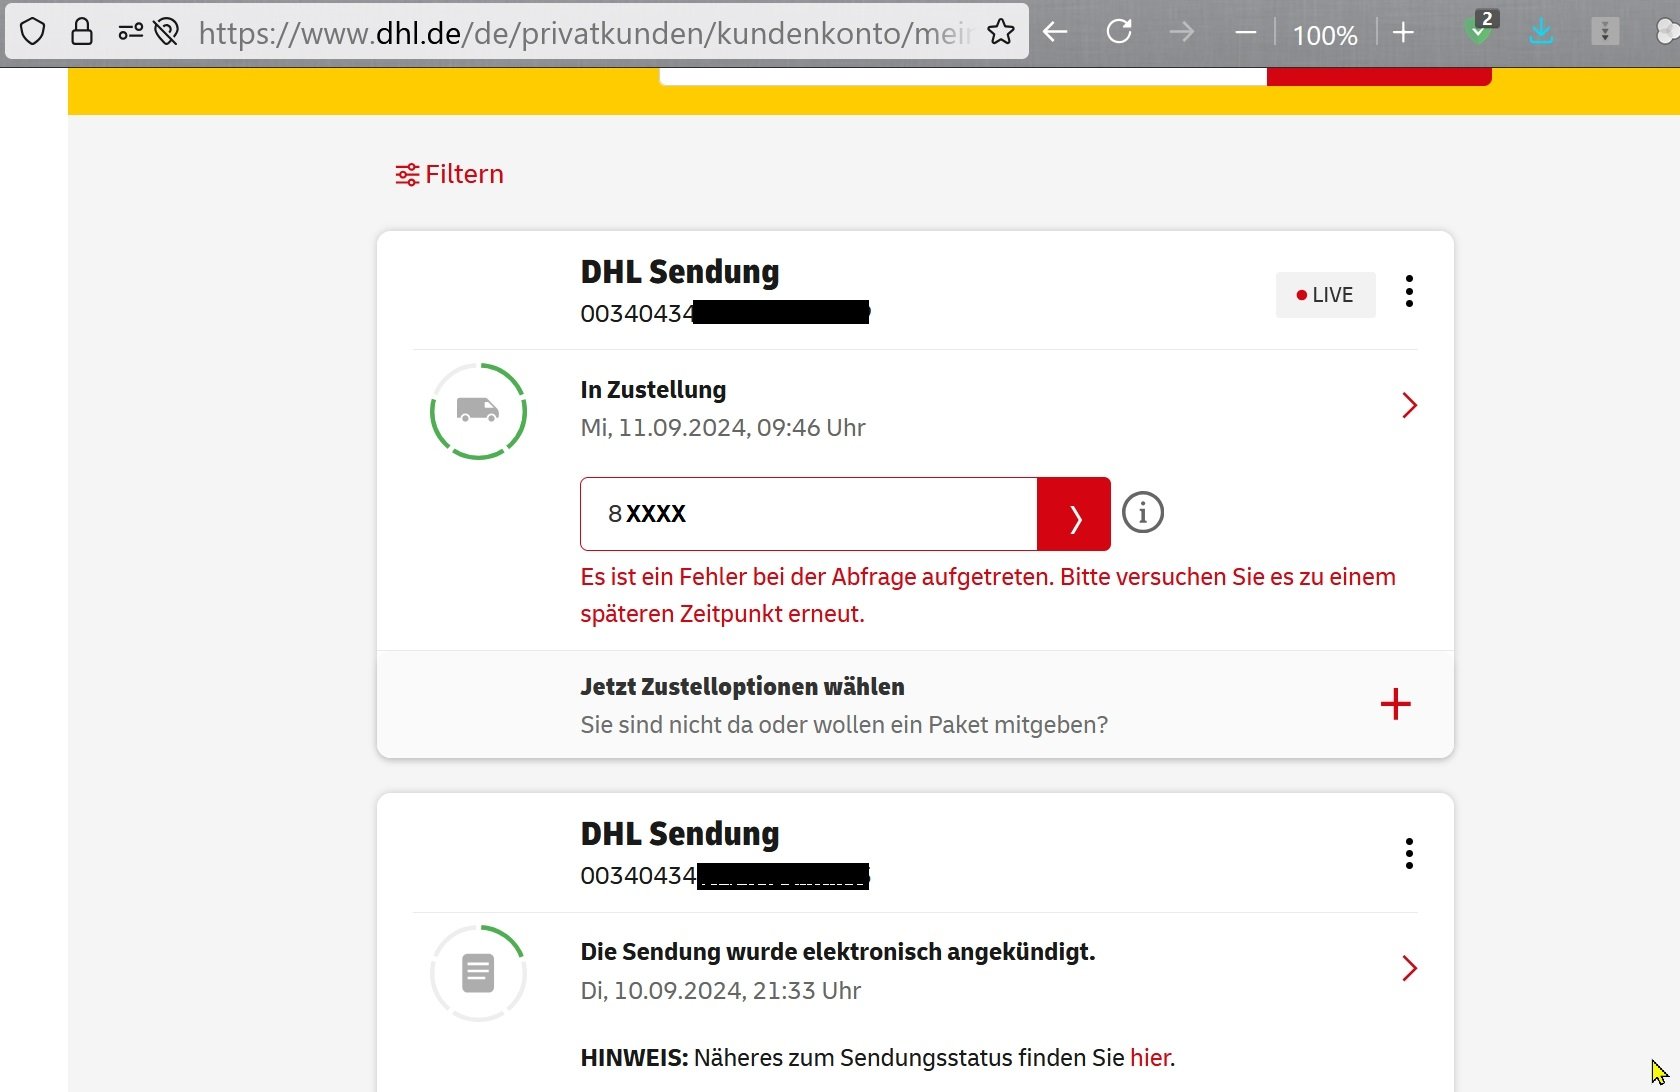
Task: Click the red error message text
Action: pyautogui.click(x=988, y=595)
